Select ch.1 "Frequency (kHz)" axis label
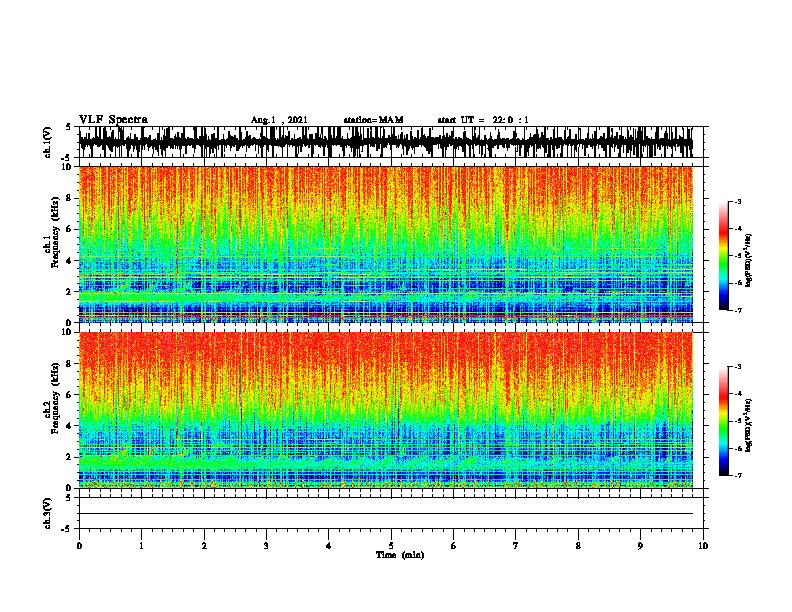The height and width of the screenshot is (612, 792). tap(55, 232)
